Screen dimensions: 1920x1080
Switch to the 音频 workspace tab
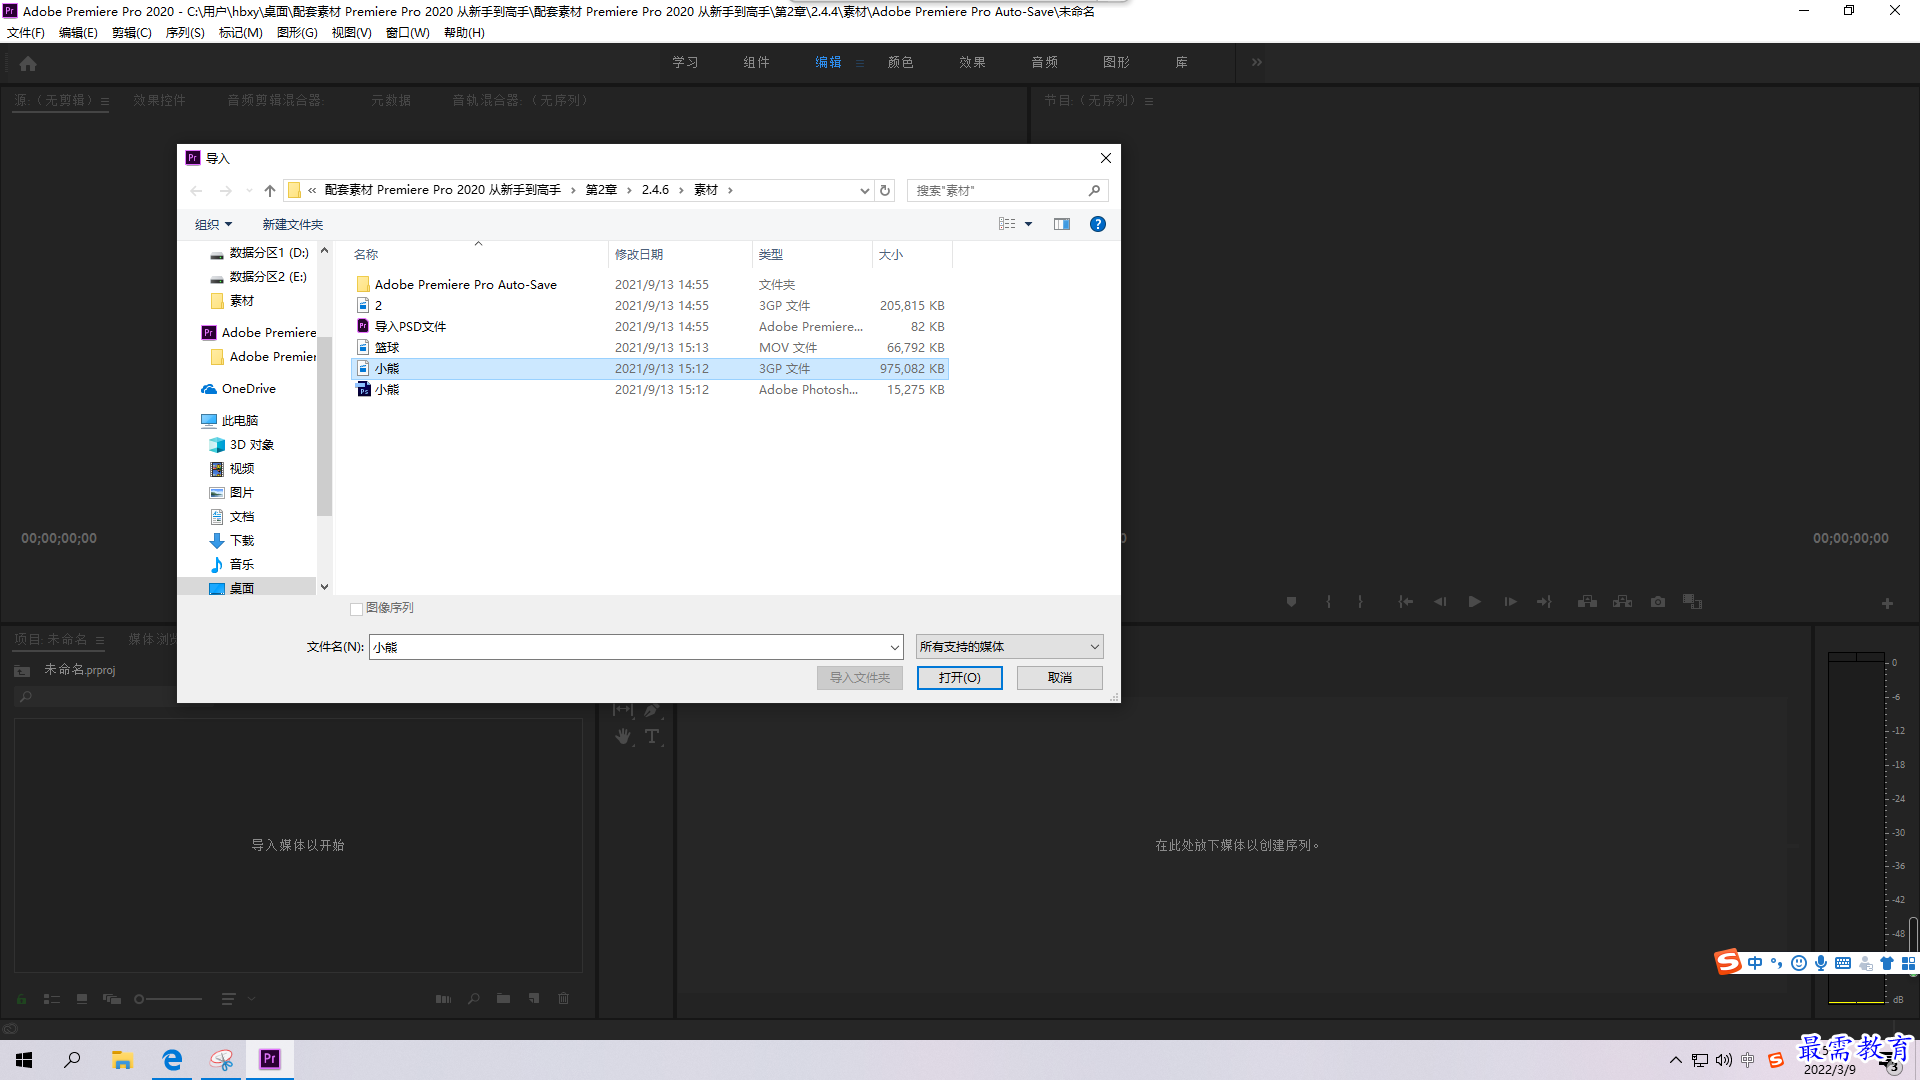click(1044, 62)
